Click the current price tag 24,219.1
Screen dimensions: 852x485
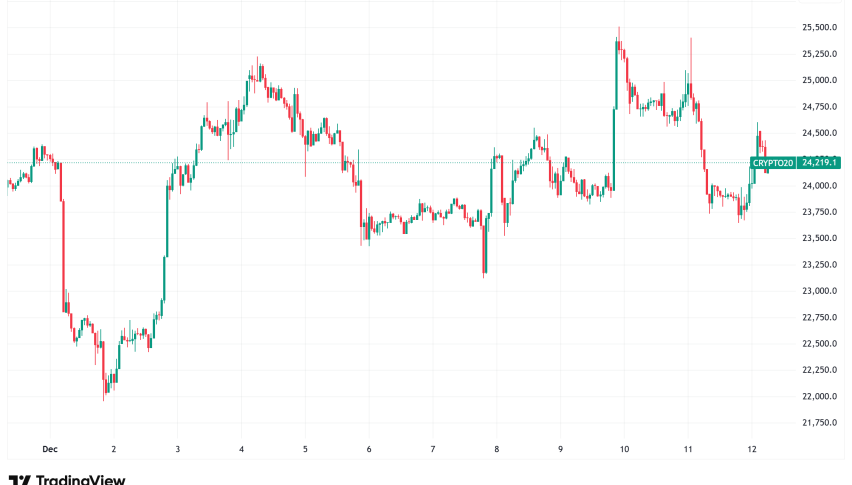(820, 162)
